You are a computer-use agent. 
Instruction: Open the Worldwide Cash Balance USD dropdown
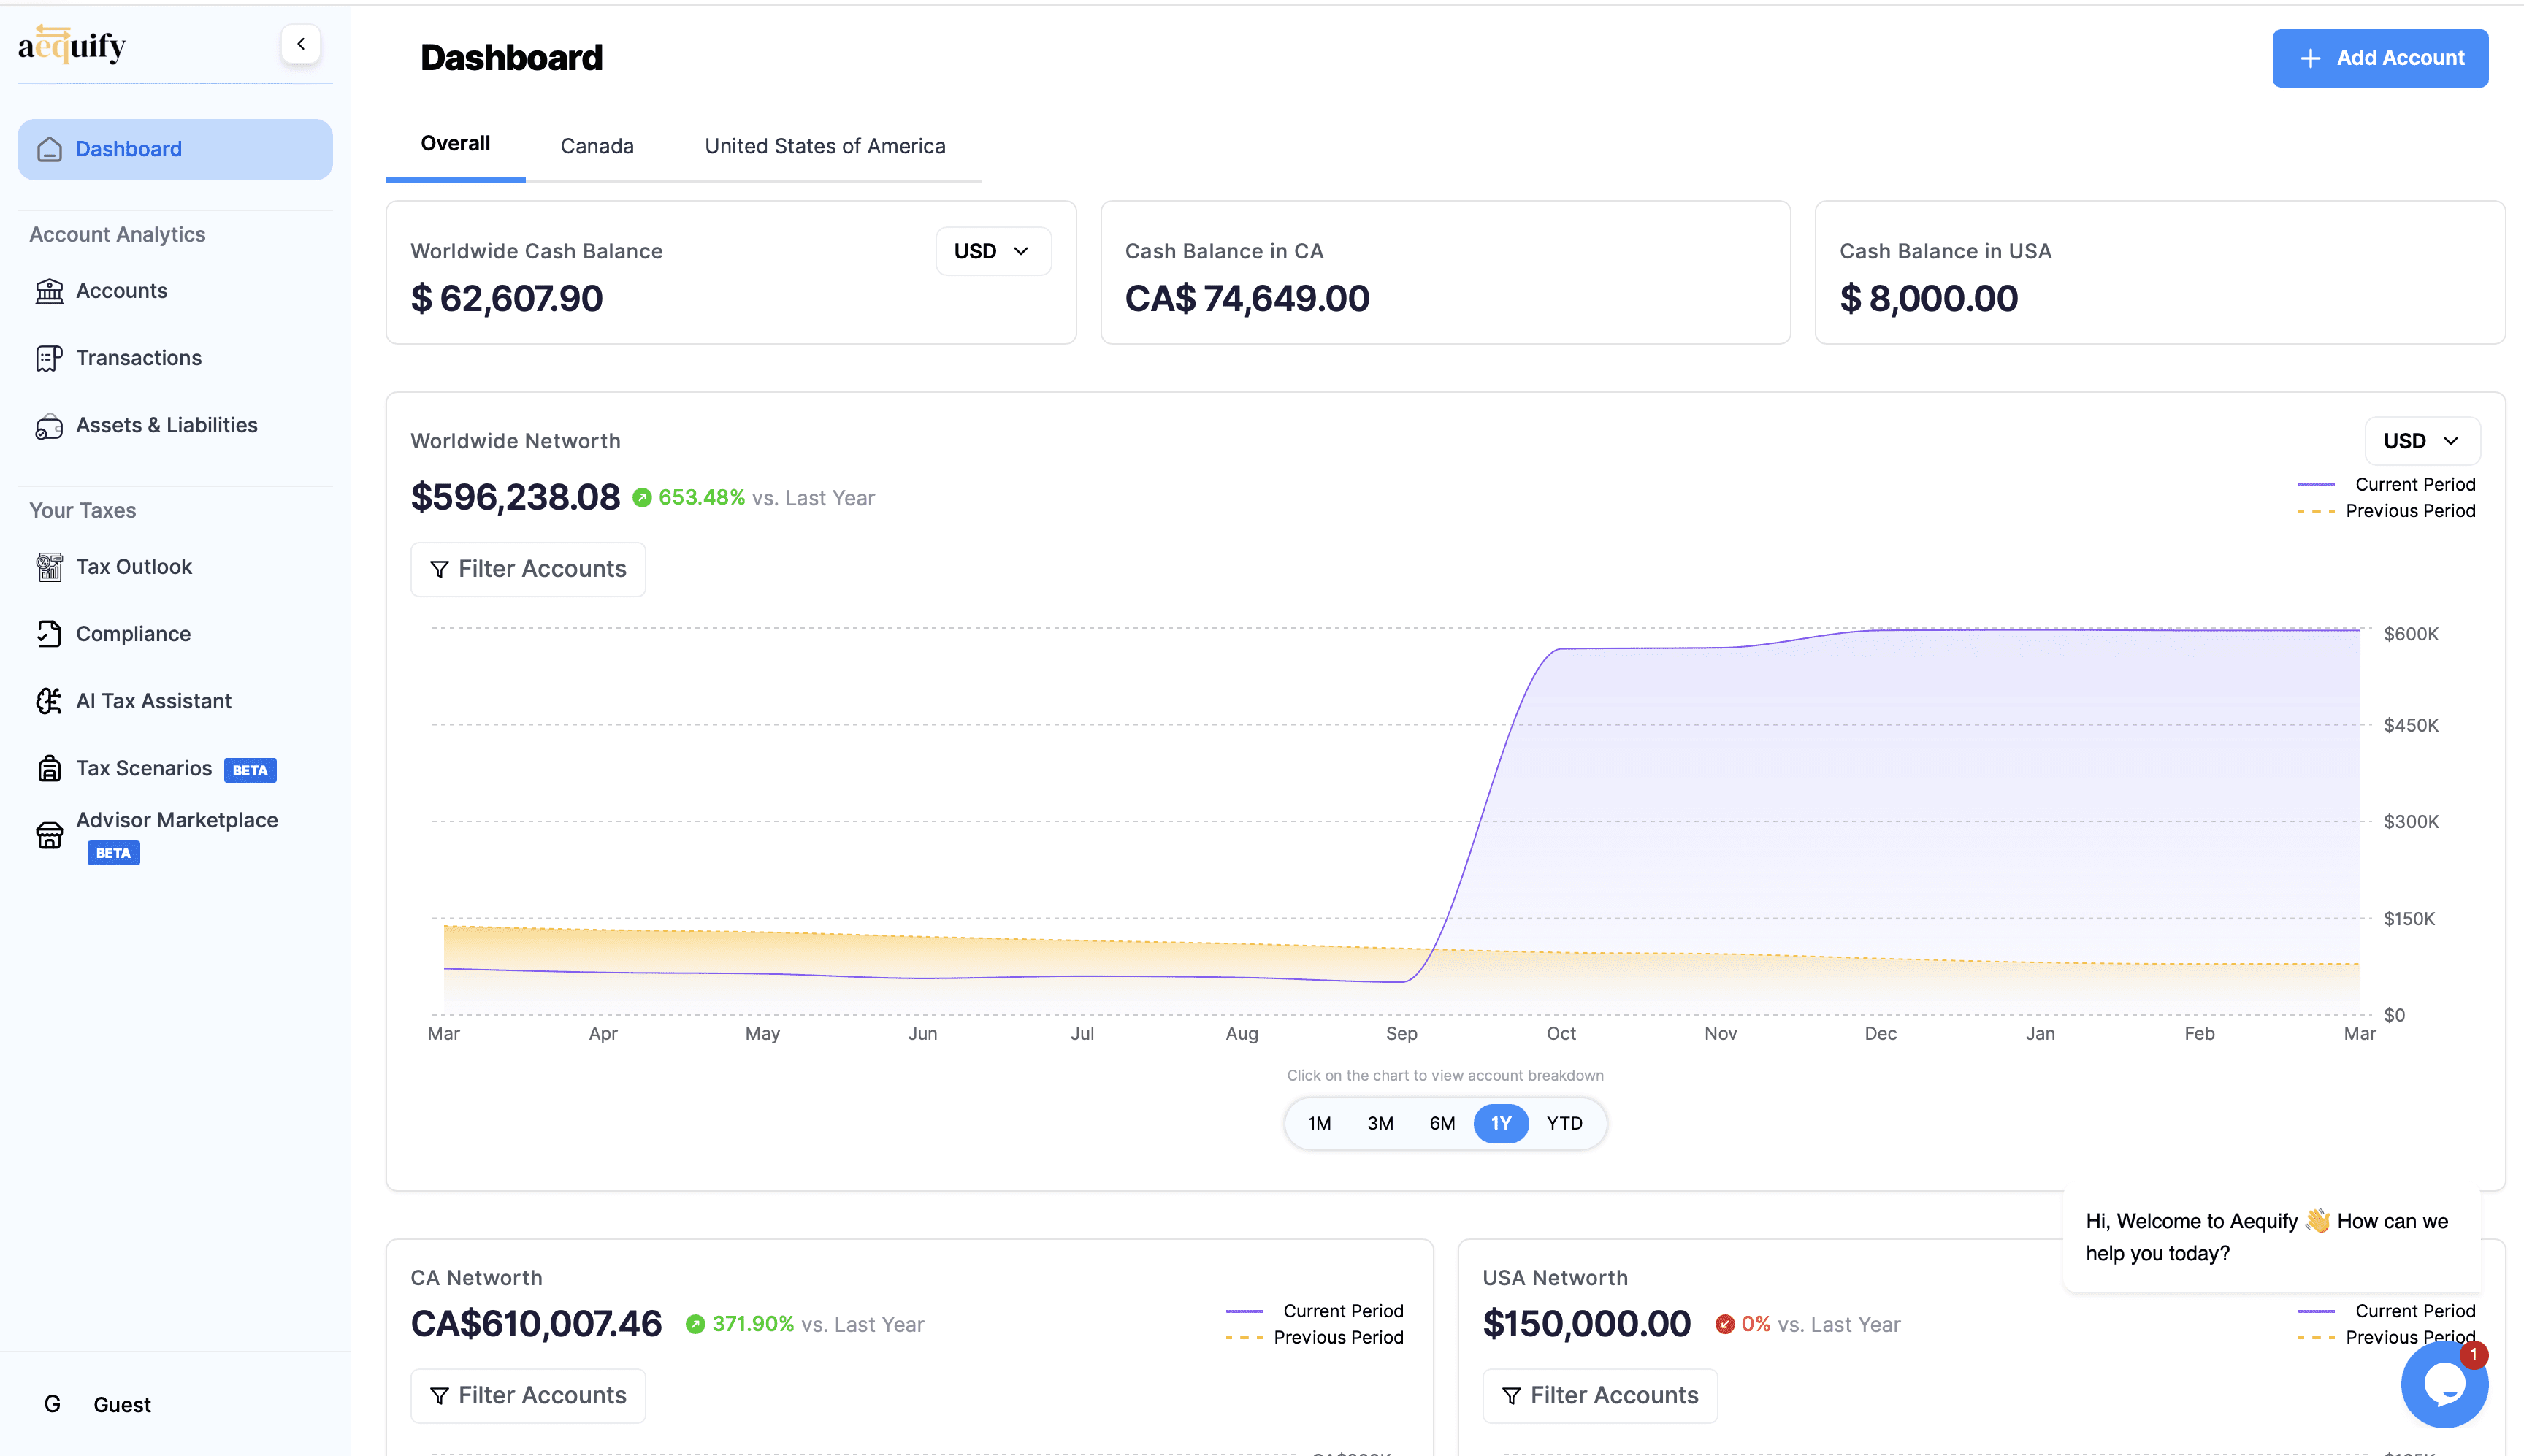[x=992, y=251]
